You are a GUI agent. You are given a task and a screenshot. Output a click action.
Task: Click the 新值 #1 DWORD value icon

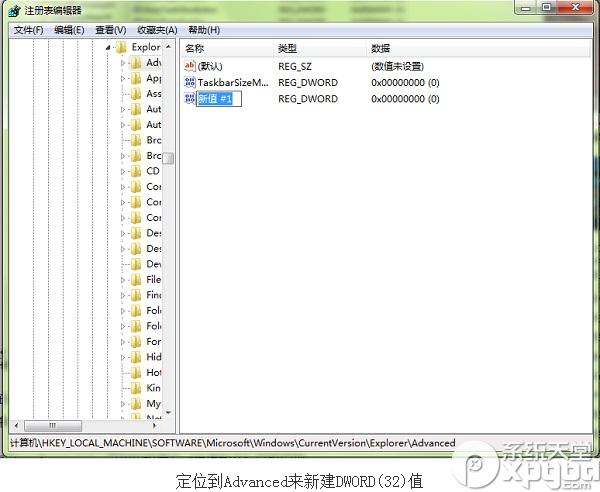pos(189,99)
